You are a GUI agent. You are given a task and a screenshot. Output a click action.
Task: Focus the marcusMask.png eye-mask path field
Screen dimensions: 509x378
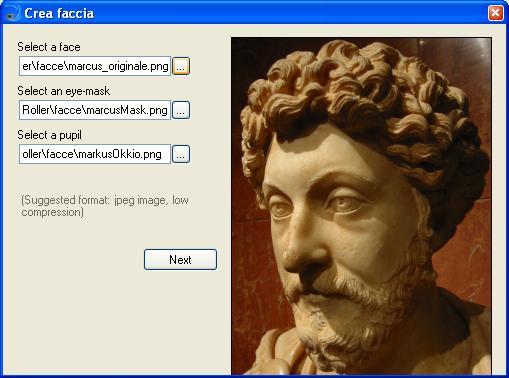click(95, 110)
